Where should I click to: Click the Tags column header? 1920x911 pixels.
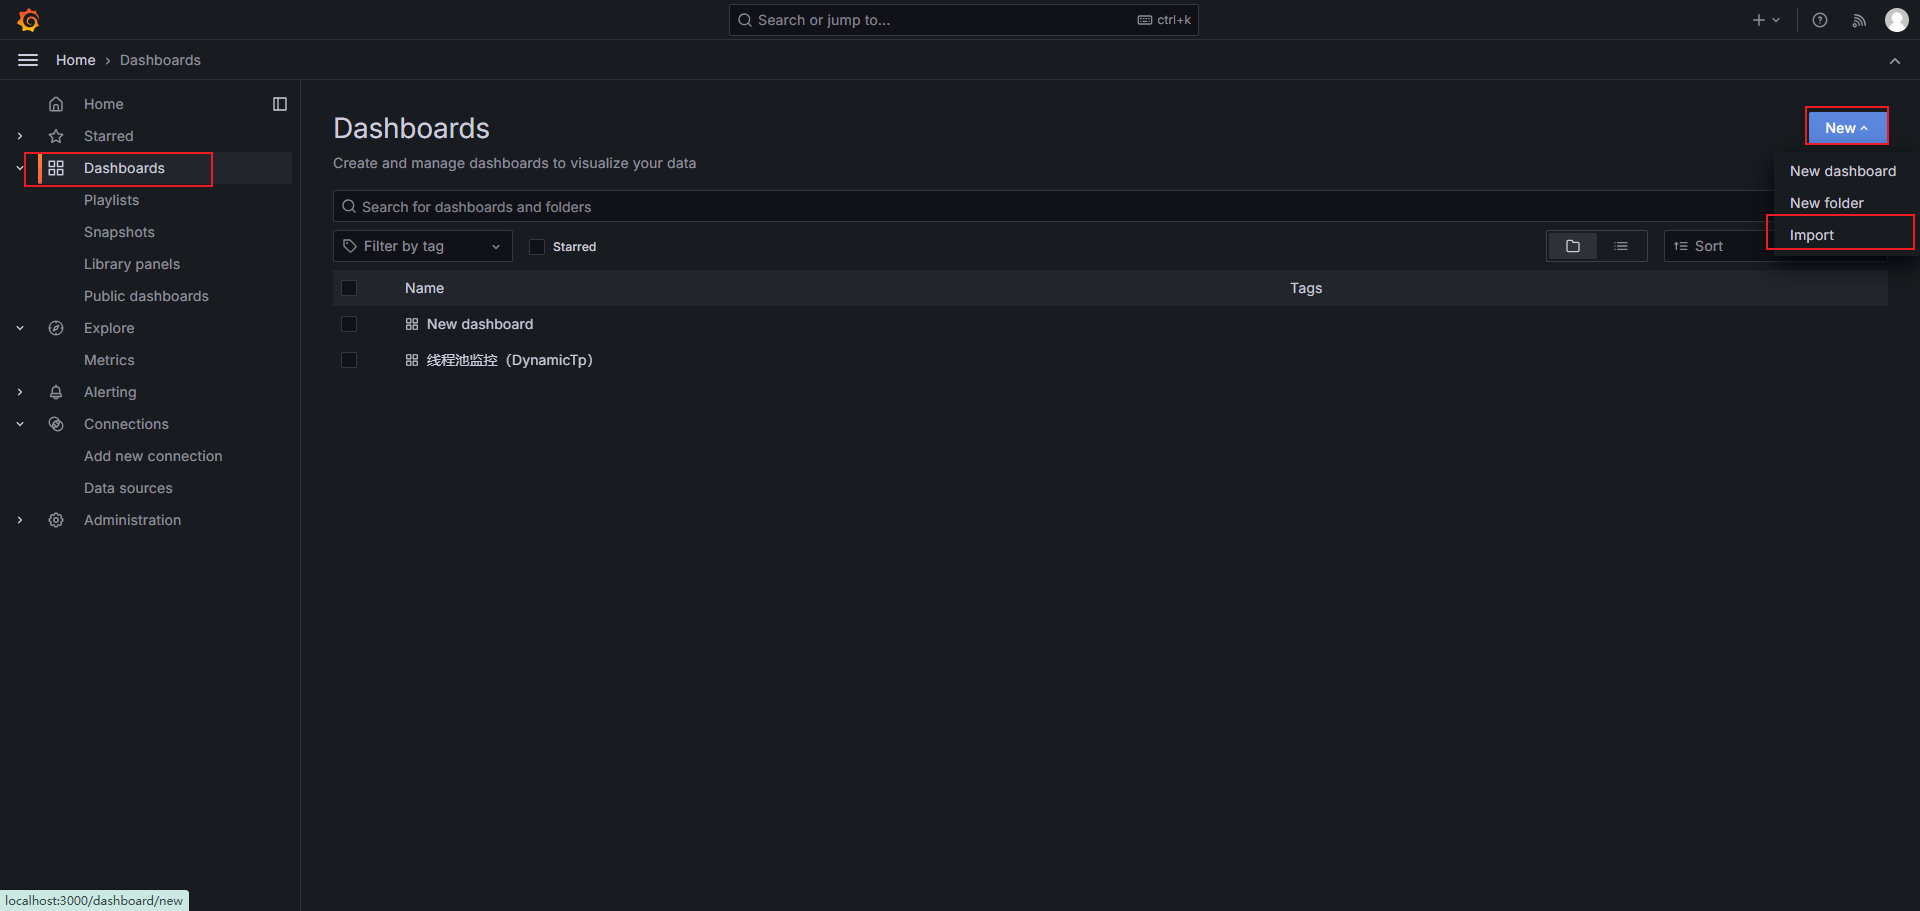tap(1306, 288)
